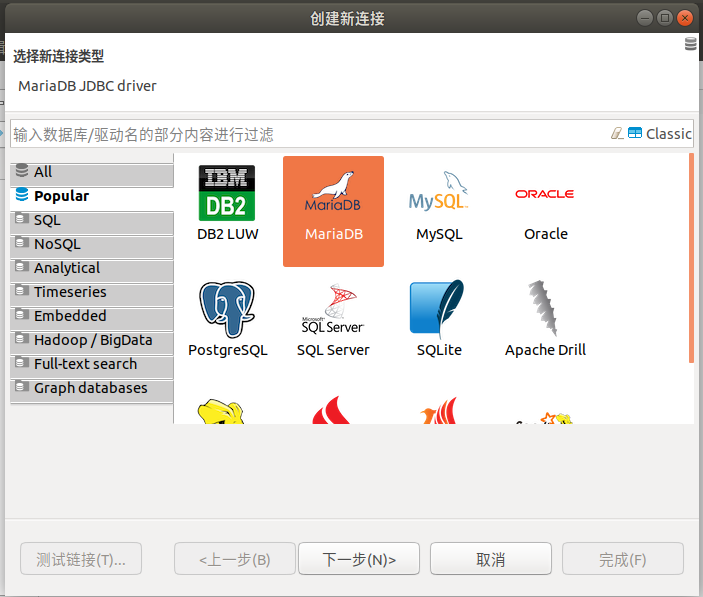The height and width of the screenshot is (597, 703).
Task: Toggle the Classic view mode
Action: (x=660, y=134)
